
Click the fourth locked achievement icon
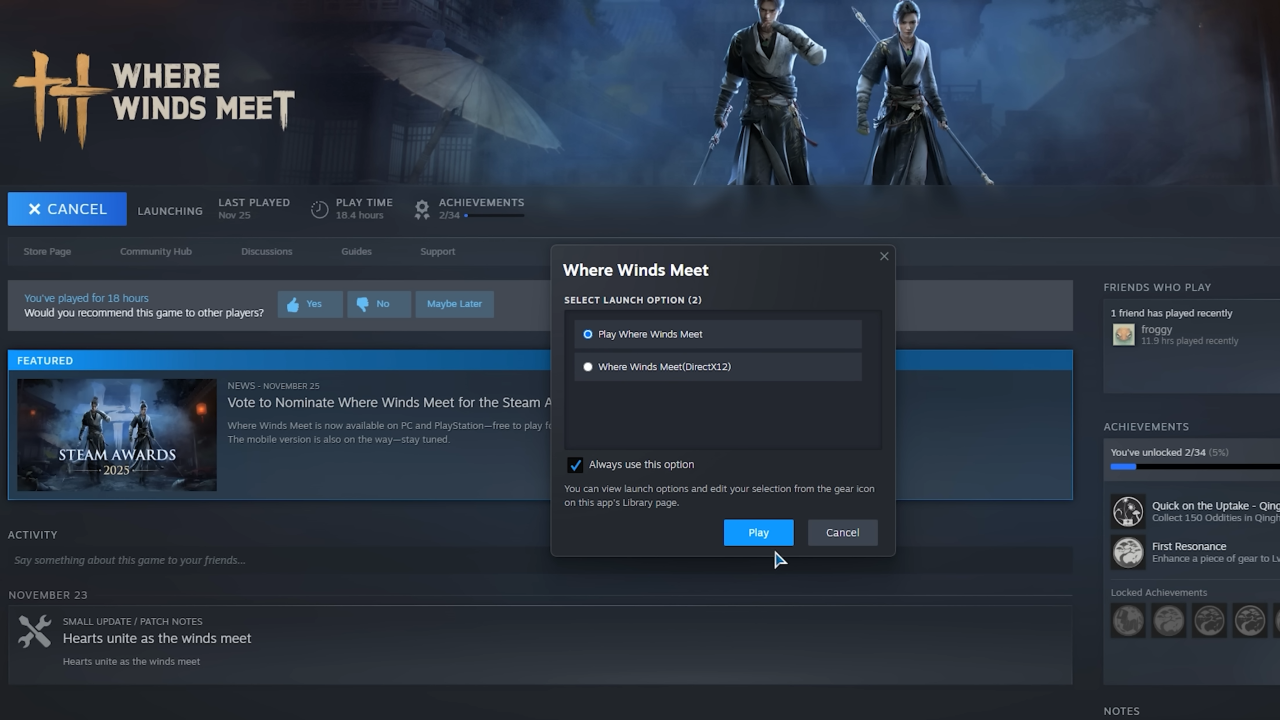[1249, 620]
